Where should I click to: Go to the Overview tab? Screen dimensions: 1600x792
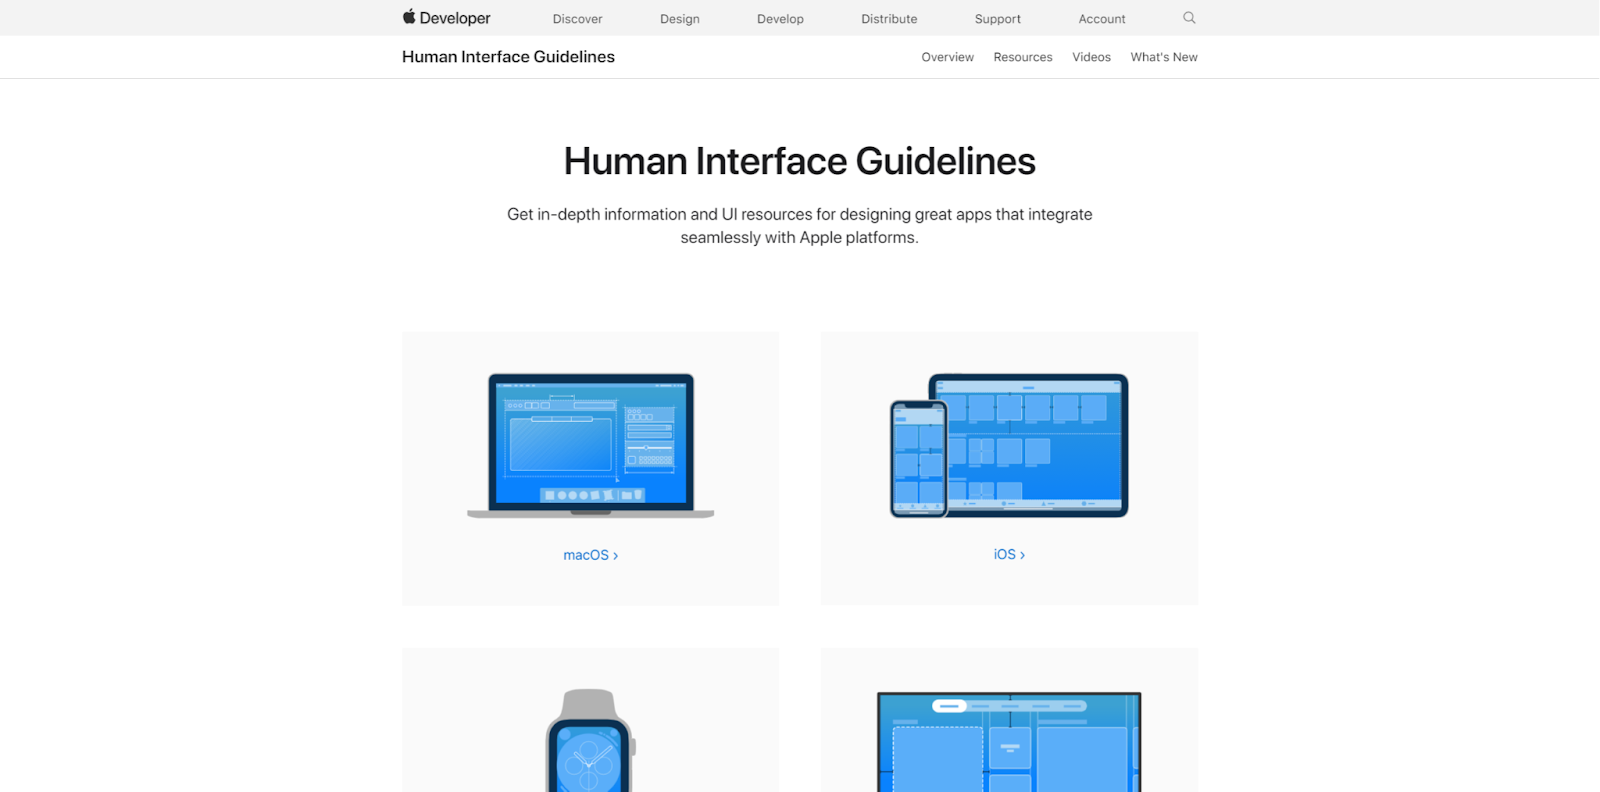click(947, 57)
